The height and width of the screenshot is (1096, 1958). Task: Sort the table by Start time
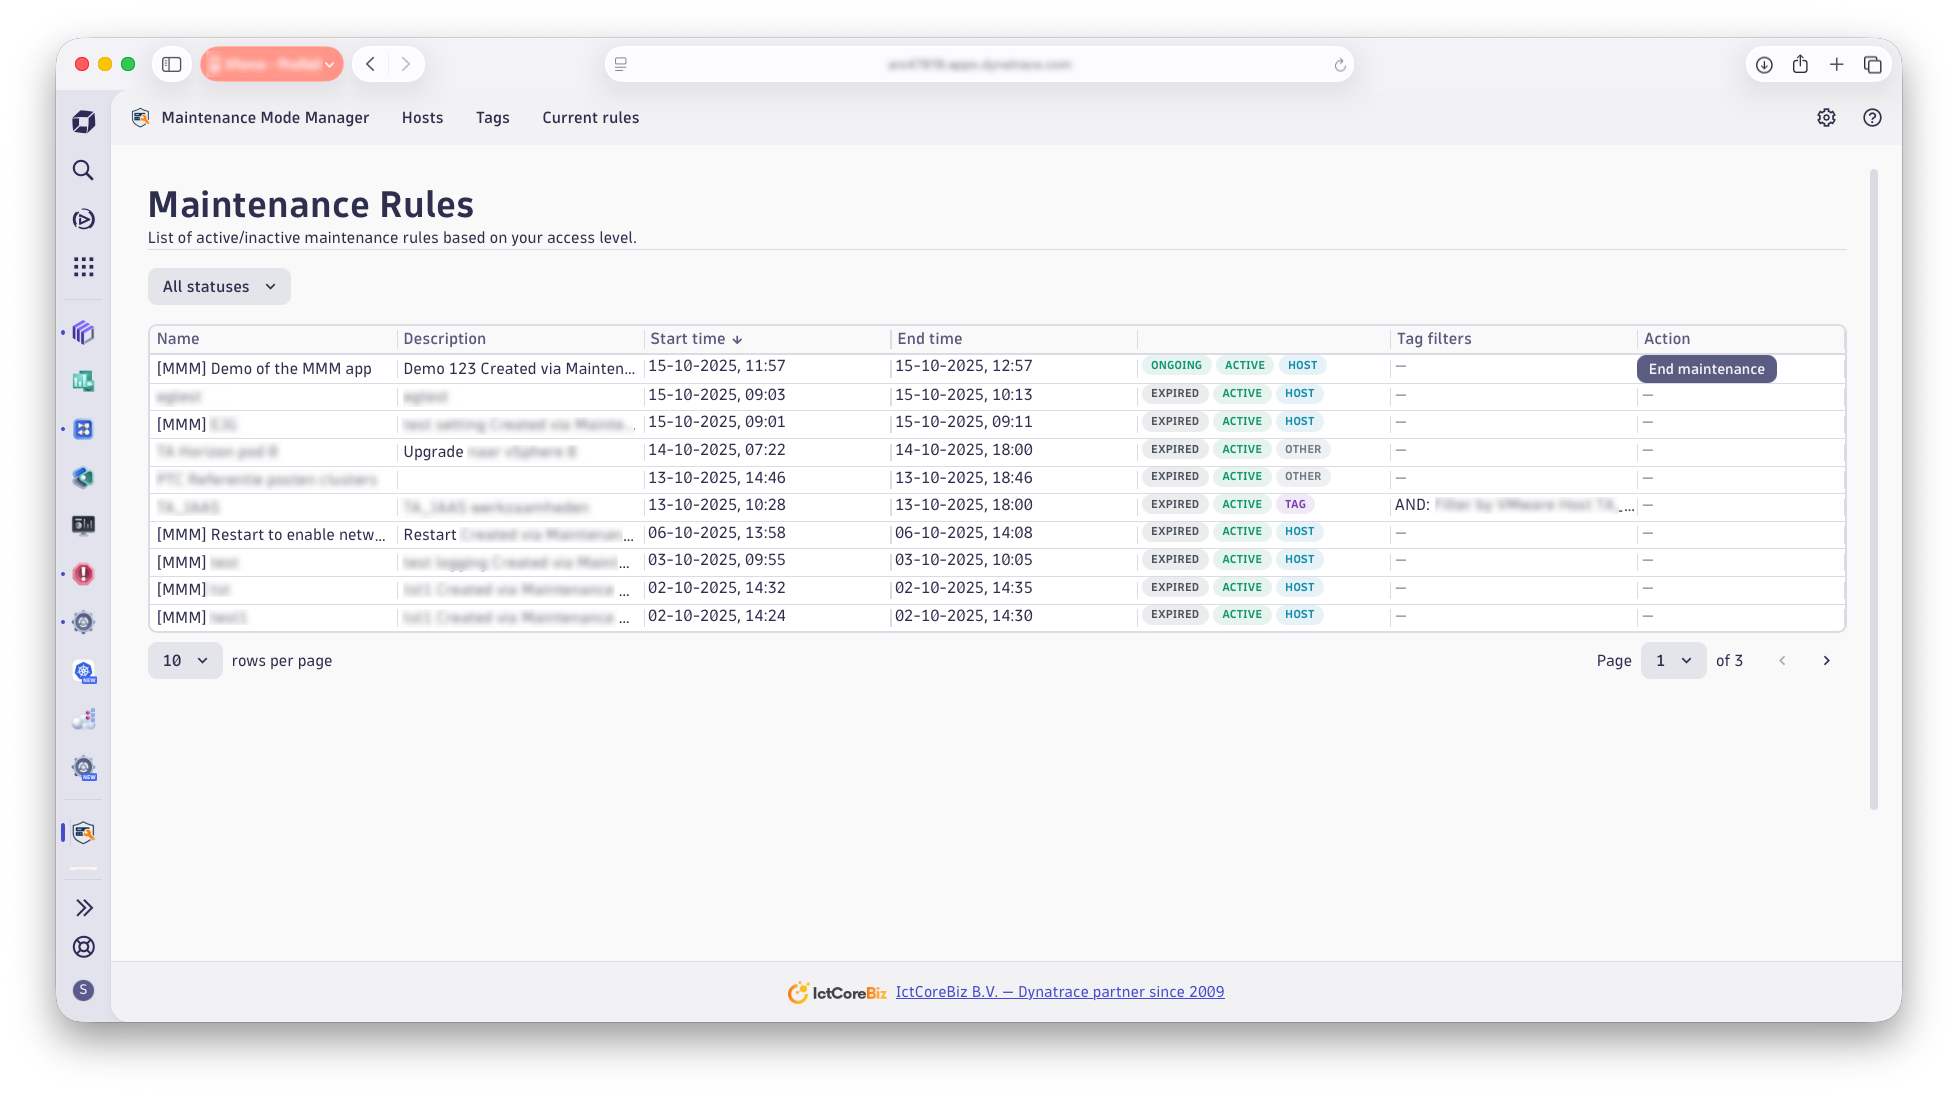click(697, 338)
